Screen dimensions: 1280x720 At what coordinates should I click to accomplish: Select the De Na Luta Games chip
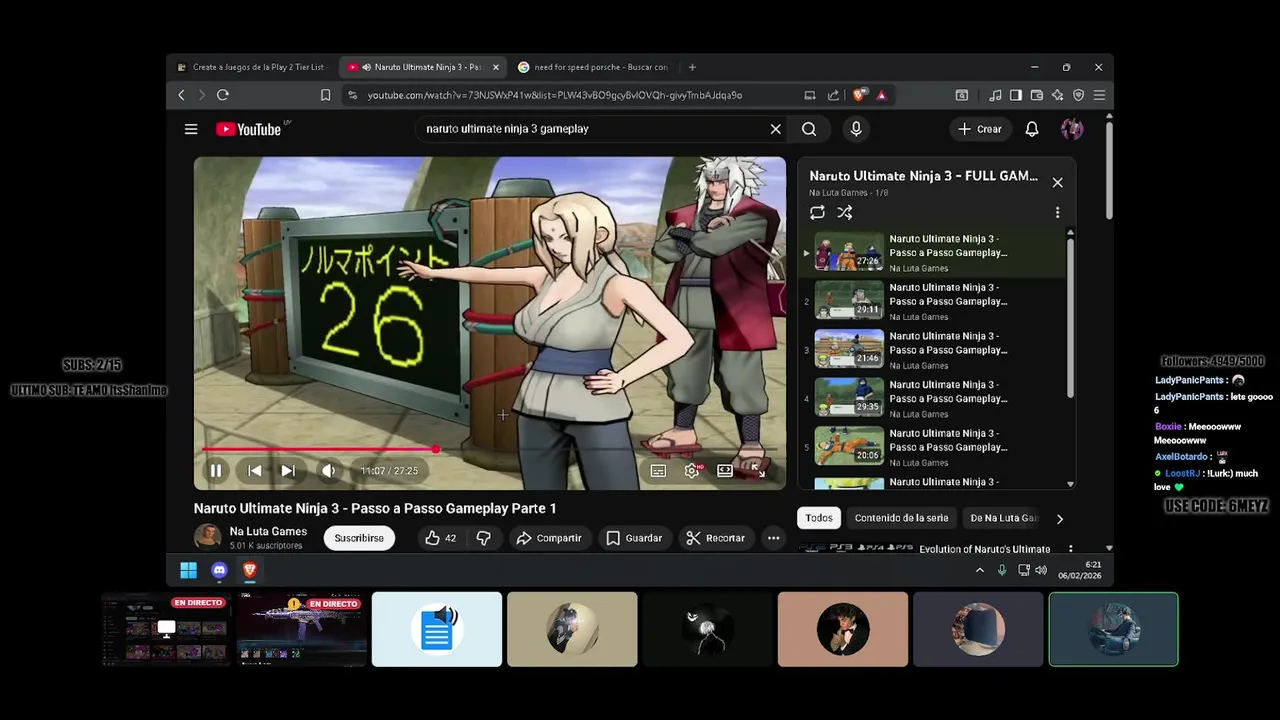[x=1004, y=518]
